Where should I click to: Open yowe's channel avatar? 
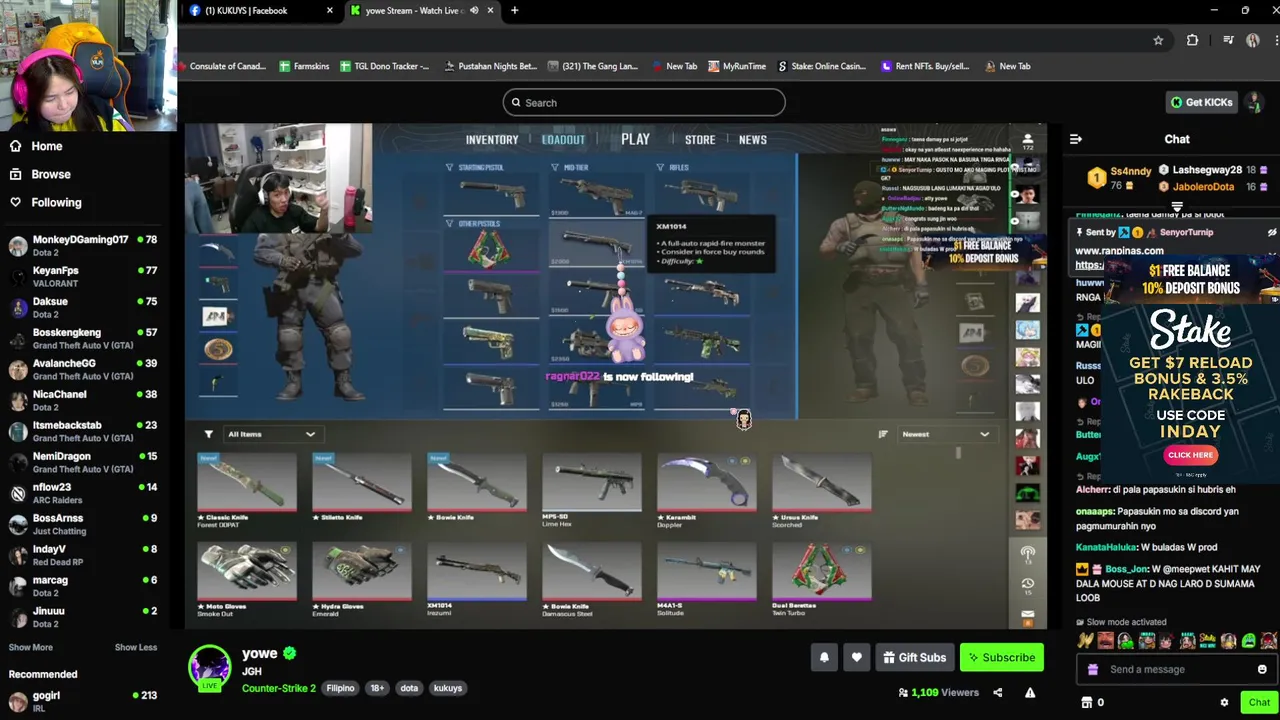click(x=210, y=666)
